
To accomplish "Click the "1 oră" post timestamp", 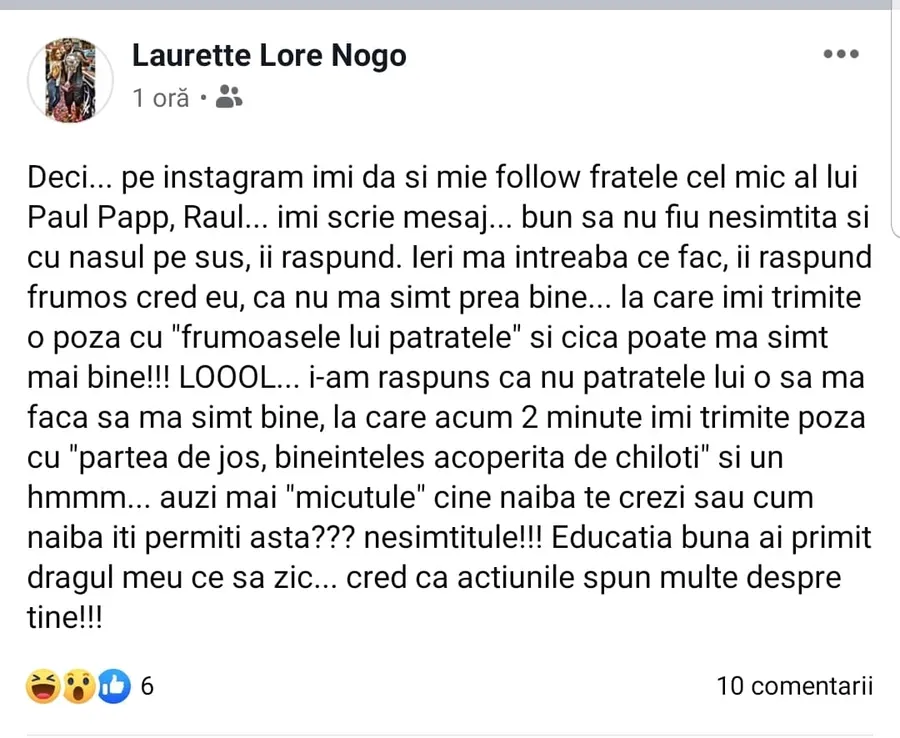I will [160, 98].
